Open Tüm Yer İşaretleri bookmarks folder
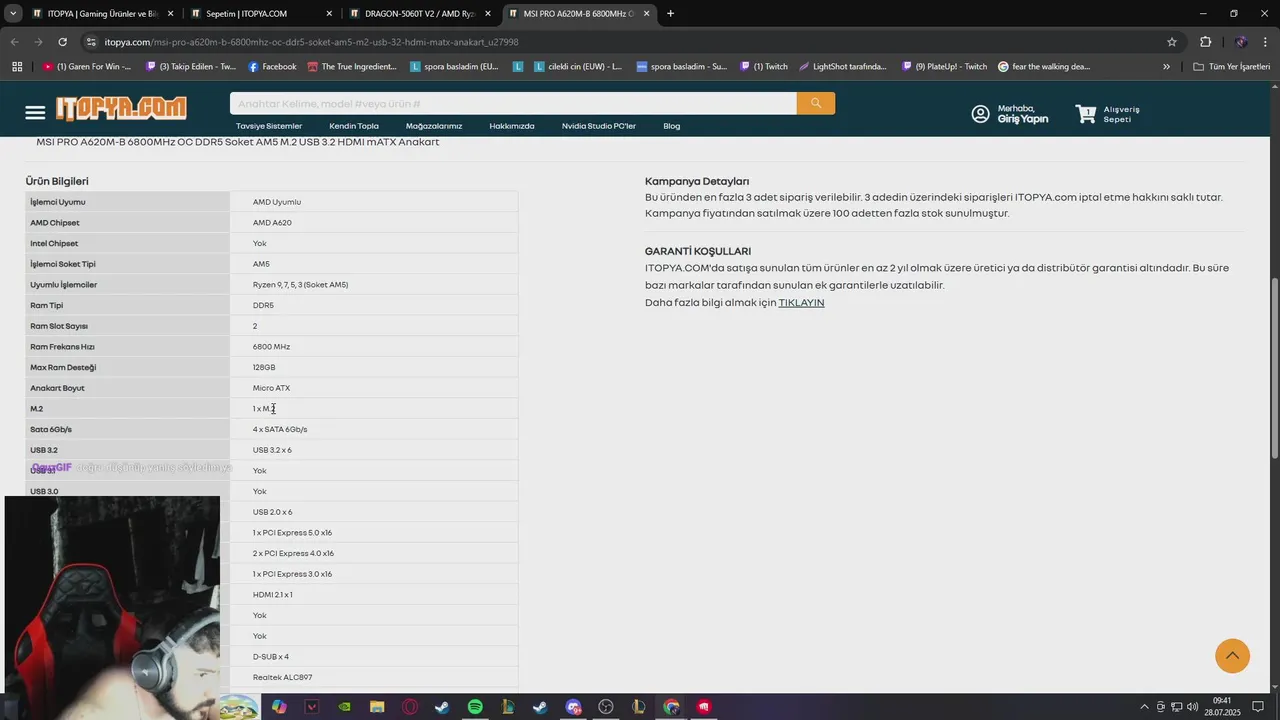1280x720 pixels. (1231, 67)
